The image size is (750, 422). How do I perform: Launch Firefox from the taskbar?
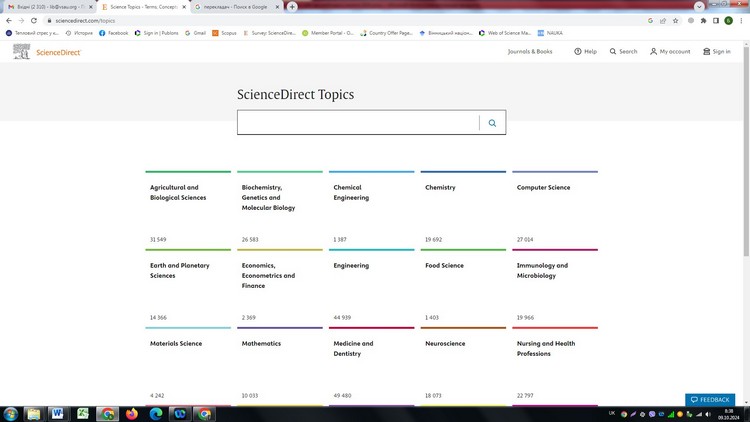coord(132,414)
